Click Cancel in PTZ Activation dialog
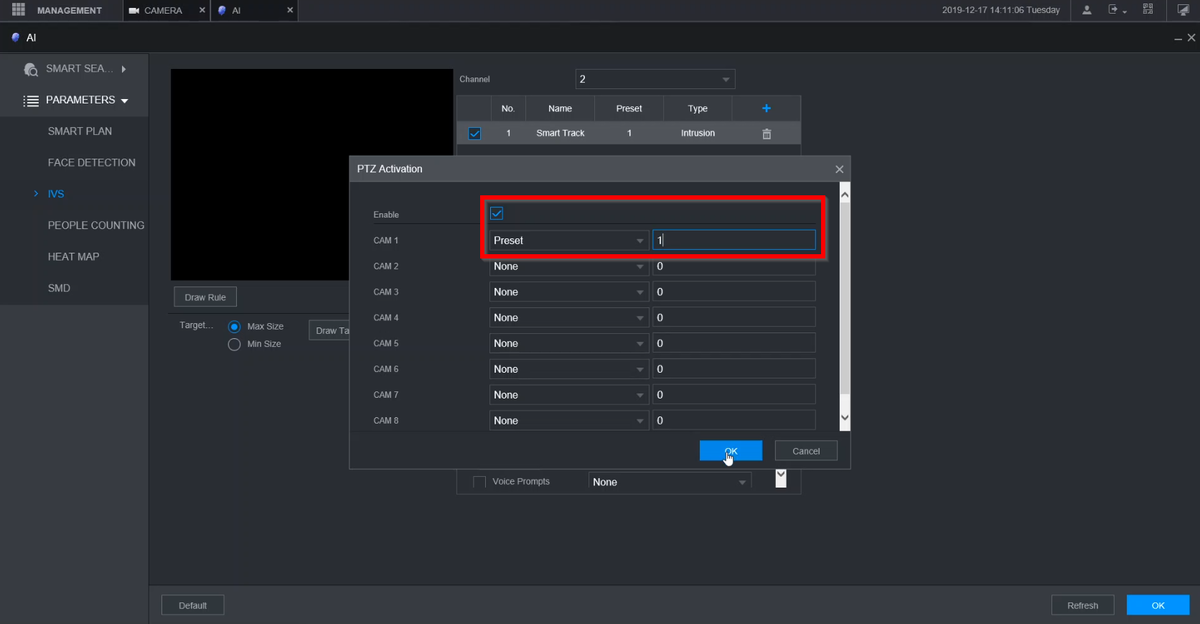The height and width of the screenshot is (624, 1200). coord(806,451)
